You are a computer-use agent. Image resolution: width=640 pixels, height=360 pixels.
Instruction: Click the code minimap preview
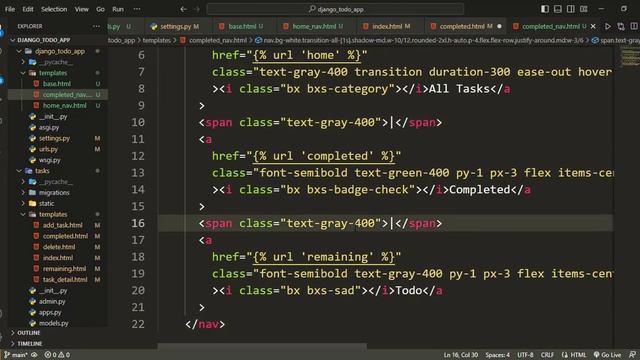[629, 57]
